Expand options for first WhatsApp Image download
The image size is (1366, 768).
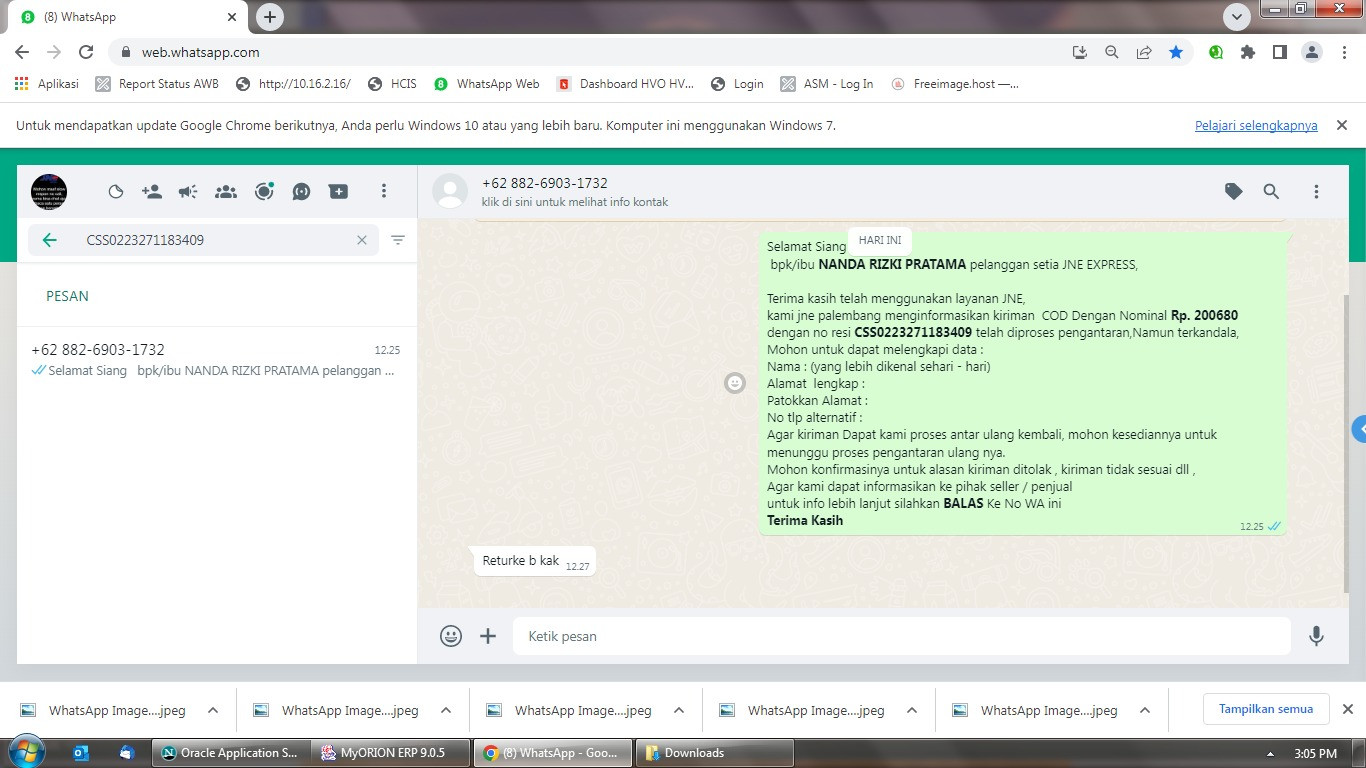(212, 711)
